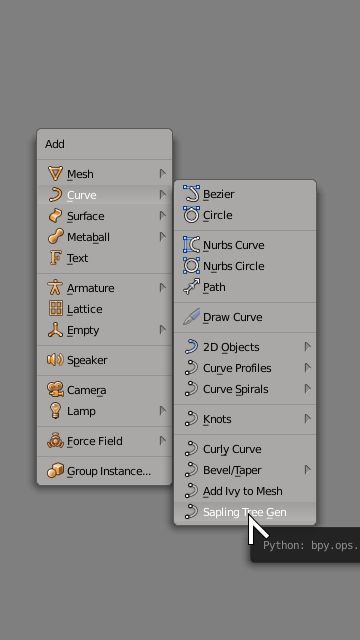360x640 pixels.
Task: Add a Speaker object
Action: (104, 360)
